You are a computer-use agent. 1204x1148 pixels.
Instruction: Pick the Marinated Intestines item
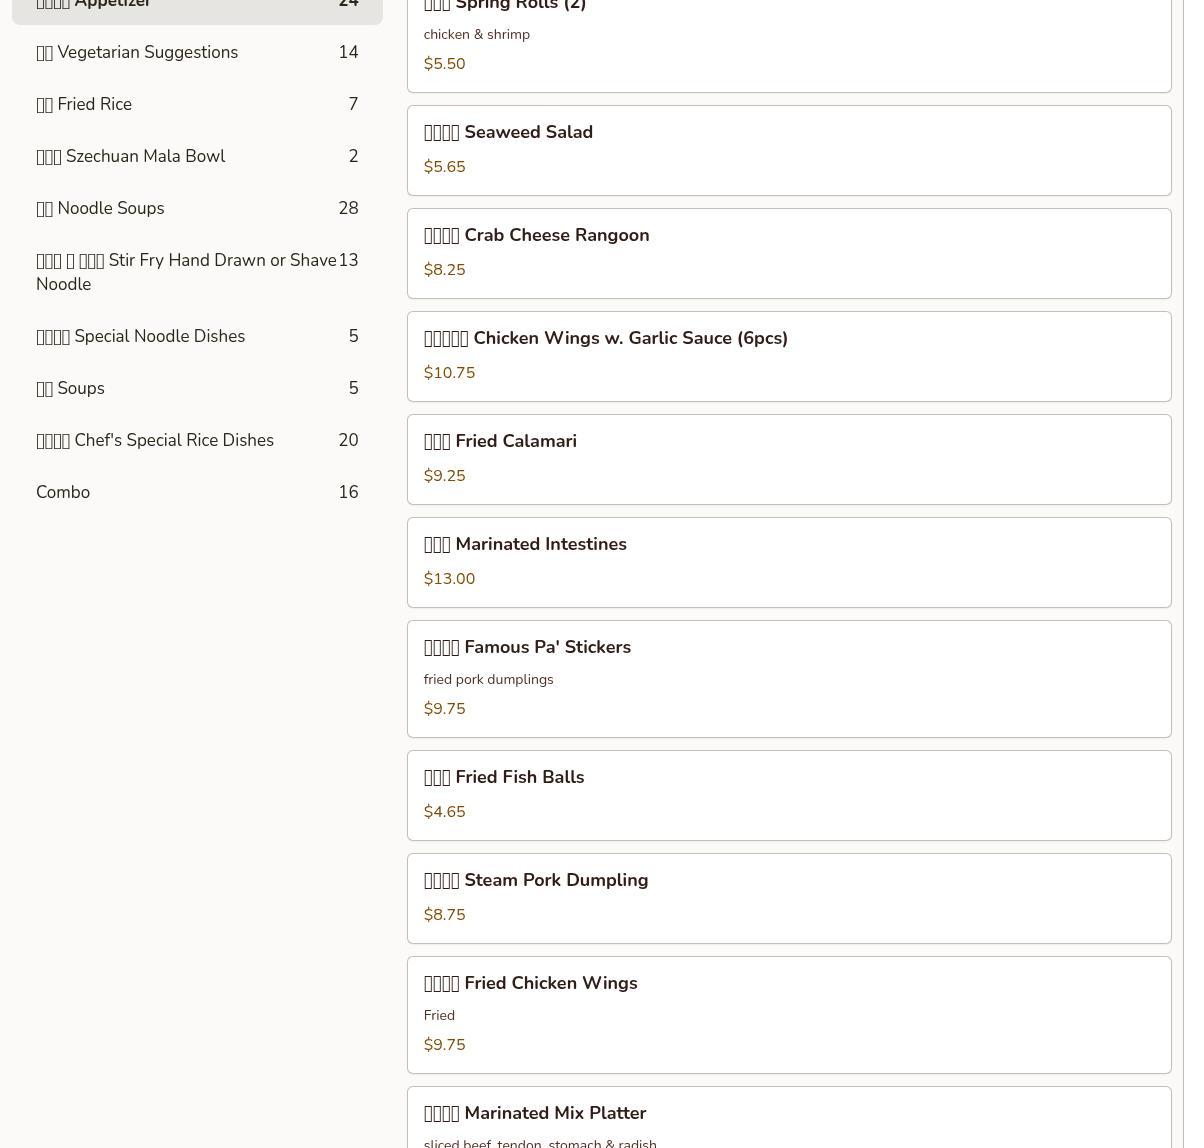tap(788, 562)
